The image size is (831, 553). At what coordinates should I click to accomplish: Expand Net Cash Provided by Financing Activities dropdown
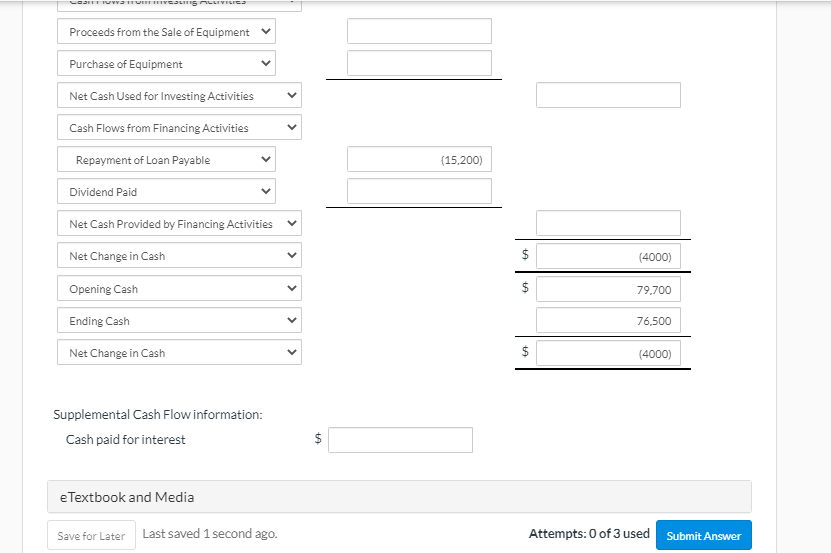[x=179, y=224]
